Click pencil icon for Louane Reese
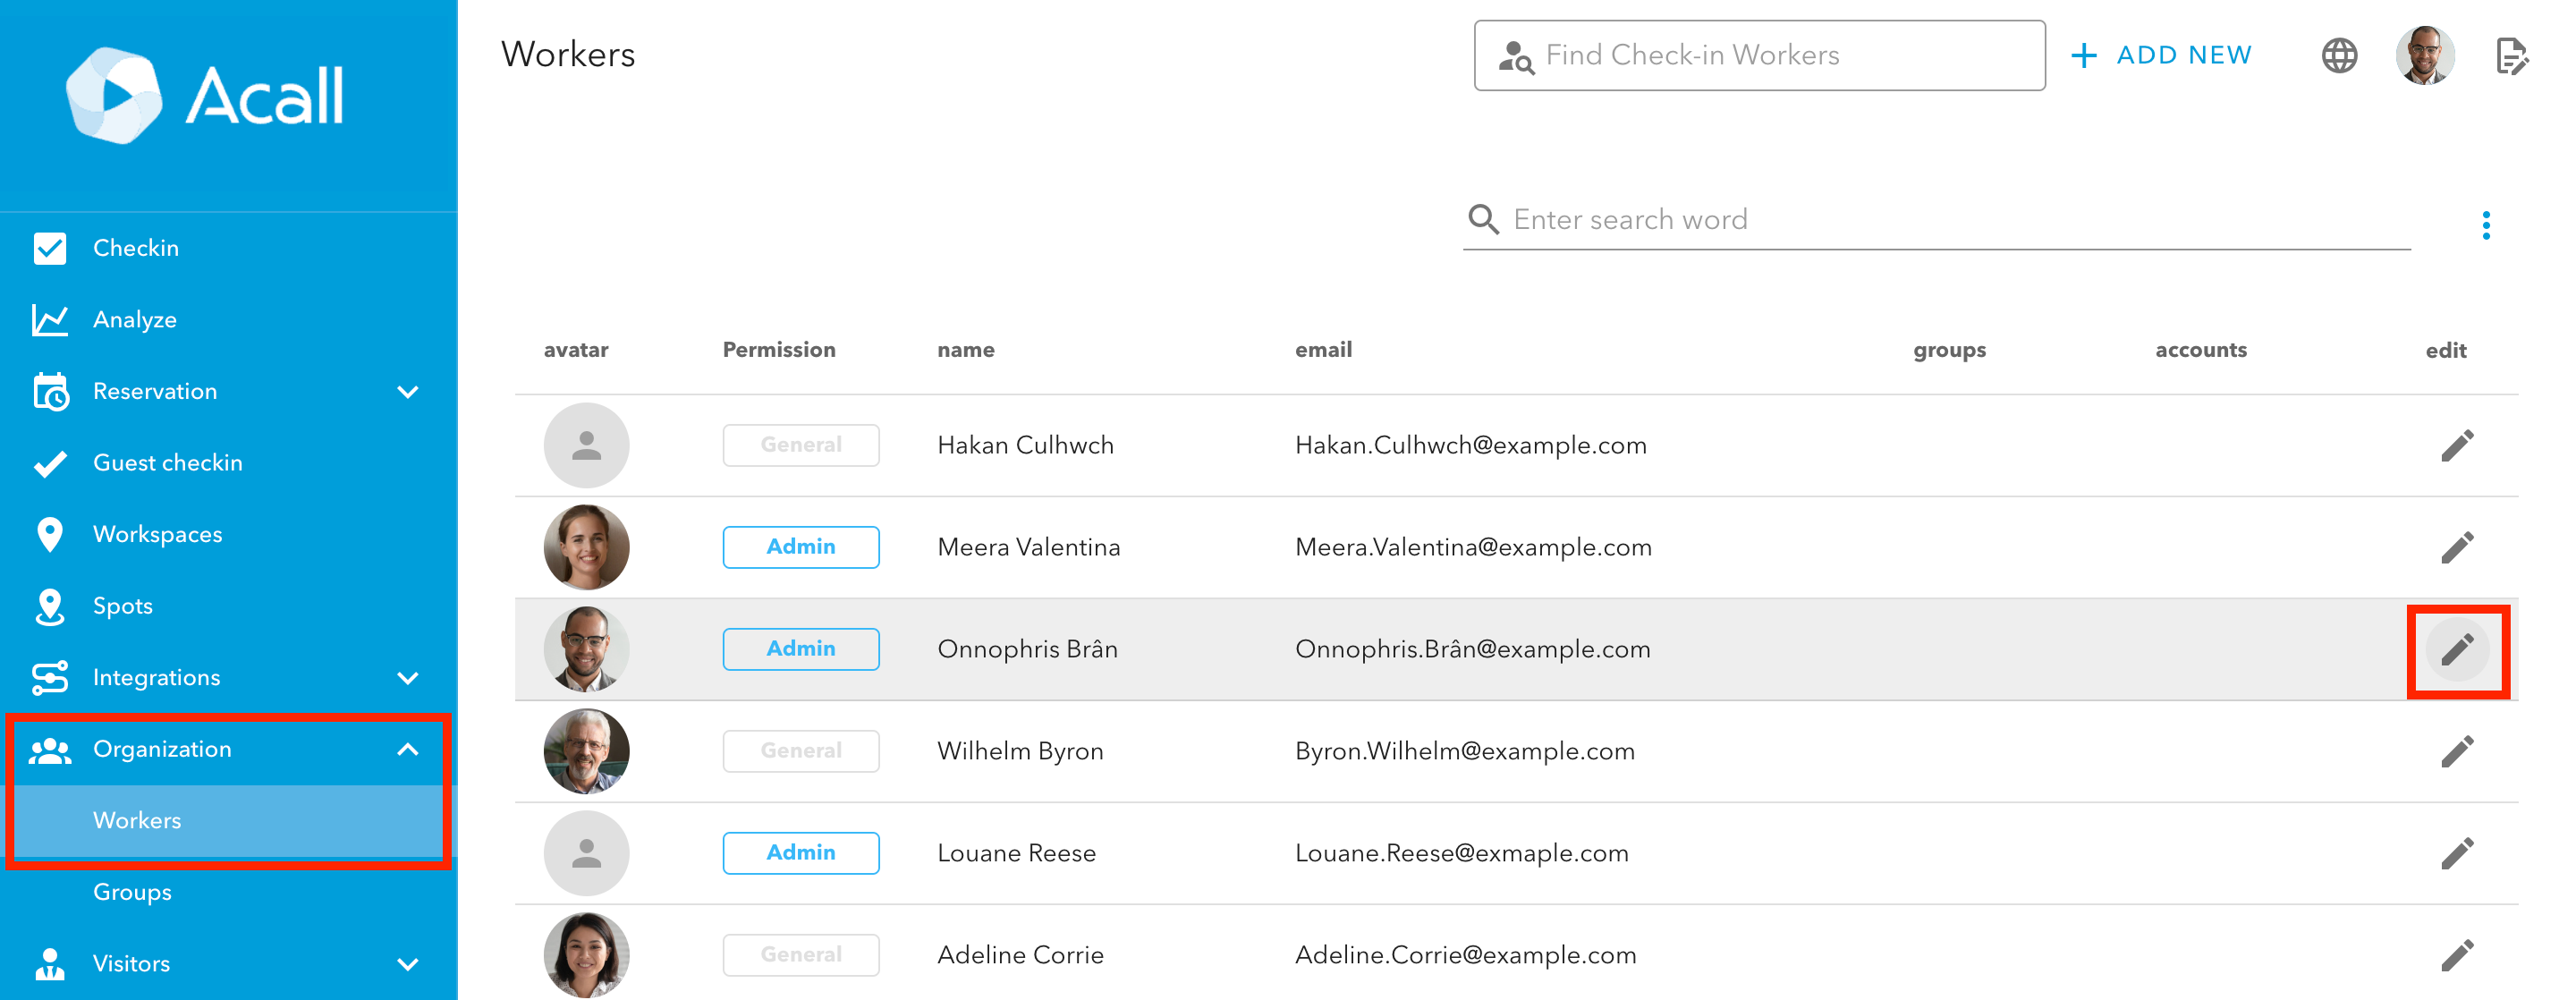Screen dimensions: 2576x1000 pyautogui.click(x=2456, y=853)
